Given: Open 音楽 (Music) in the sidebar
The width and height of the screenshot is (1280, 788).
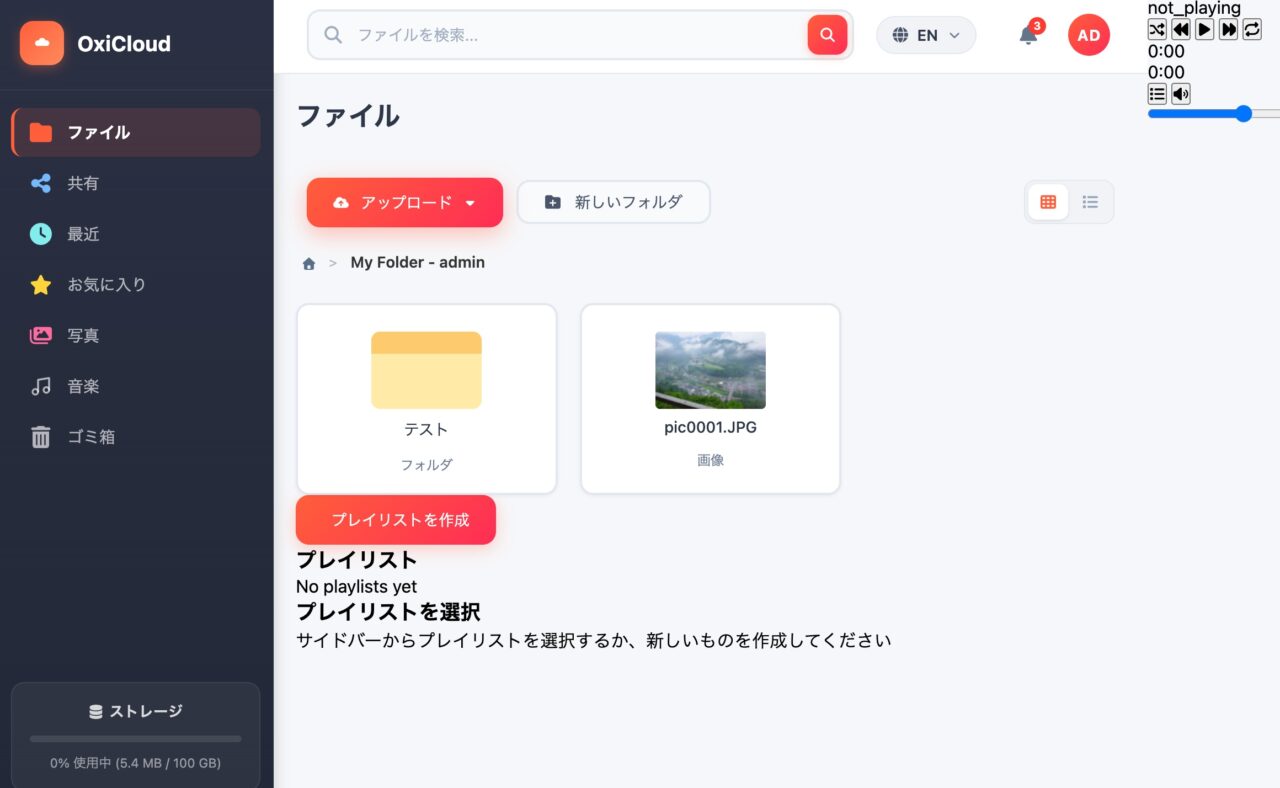Looking at the screenshot, I should coord(83,386).
